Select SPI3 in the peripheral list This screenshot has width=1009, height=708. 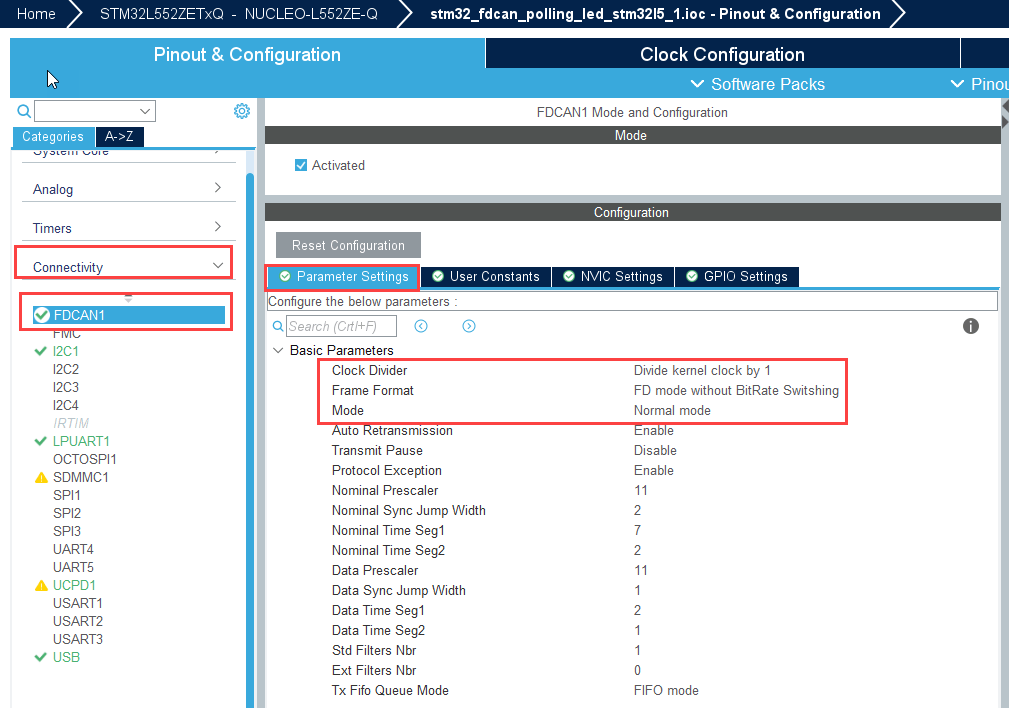tap(67, 532)
